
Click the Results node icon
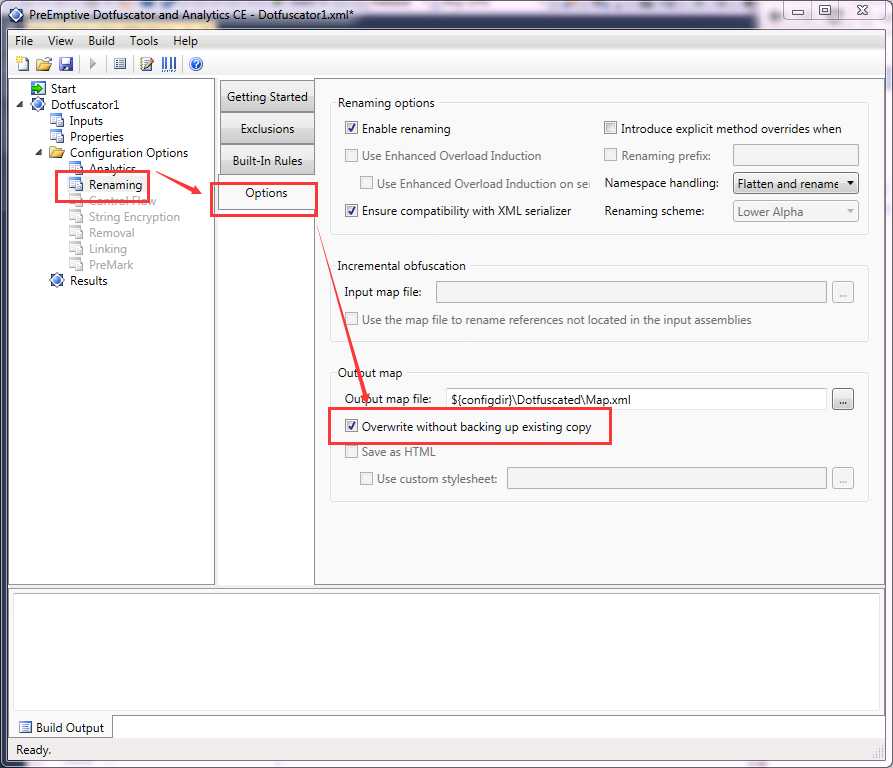57,280
